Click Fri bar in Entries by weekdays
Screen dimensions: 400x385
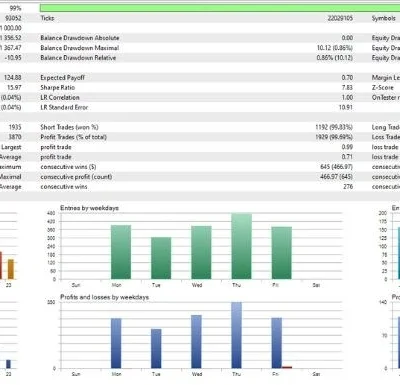pyautogui.click(x=282, y=253)
